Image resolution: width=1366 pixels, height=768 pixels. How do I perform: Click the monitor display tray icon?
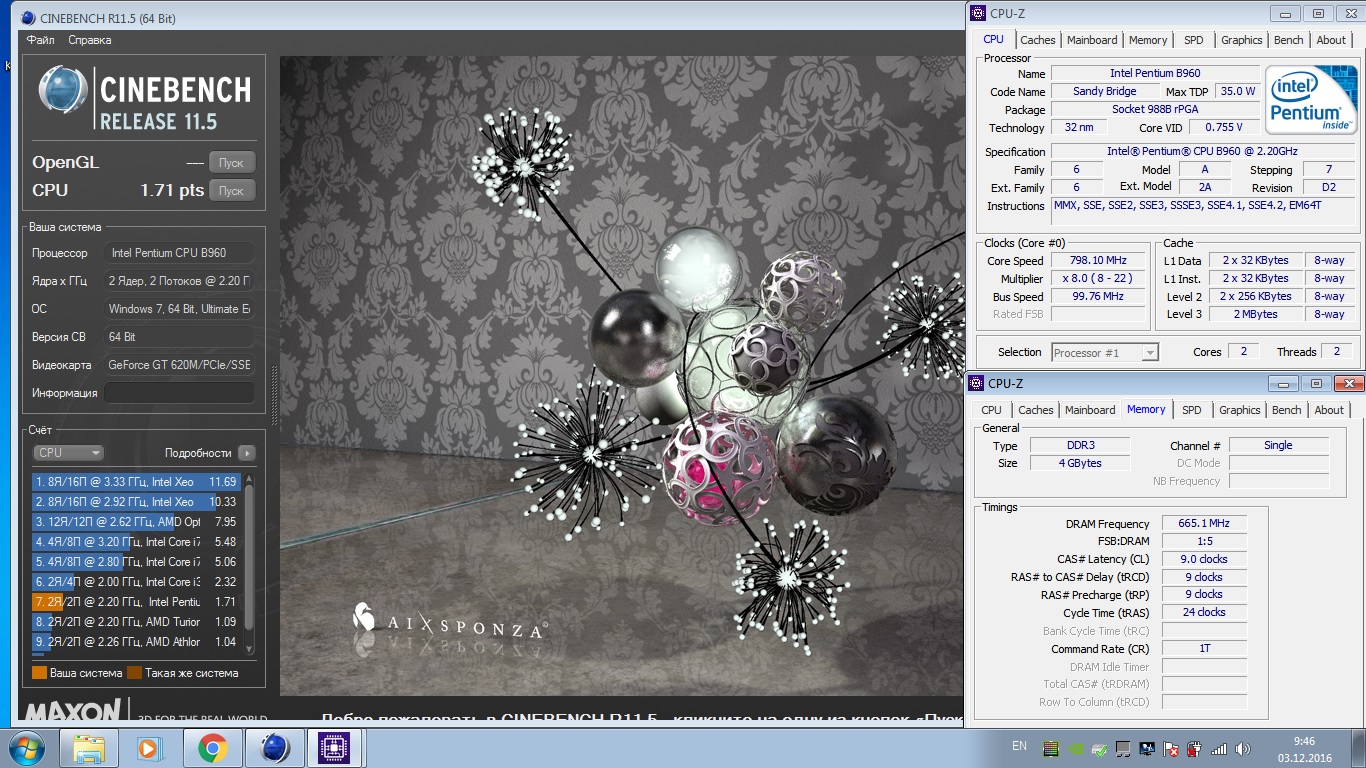point(1147,749)
